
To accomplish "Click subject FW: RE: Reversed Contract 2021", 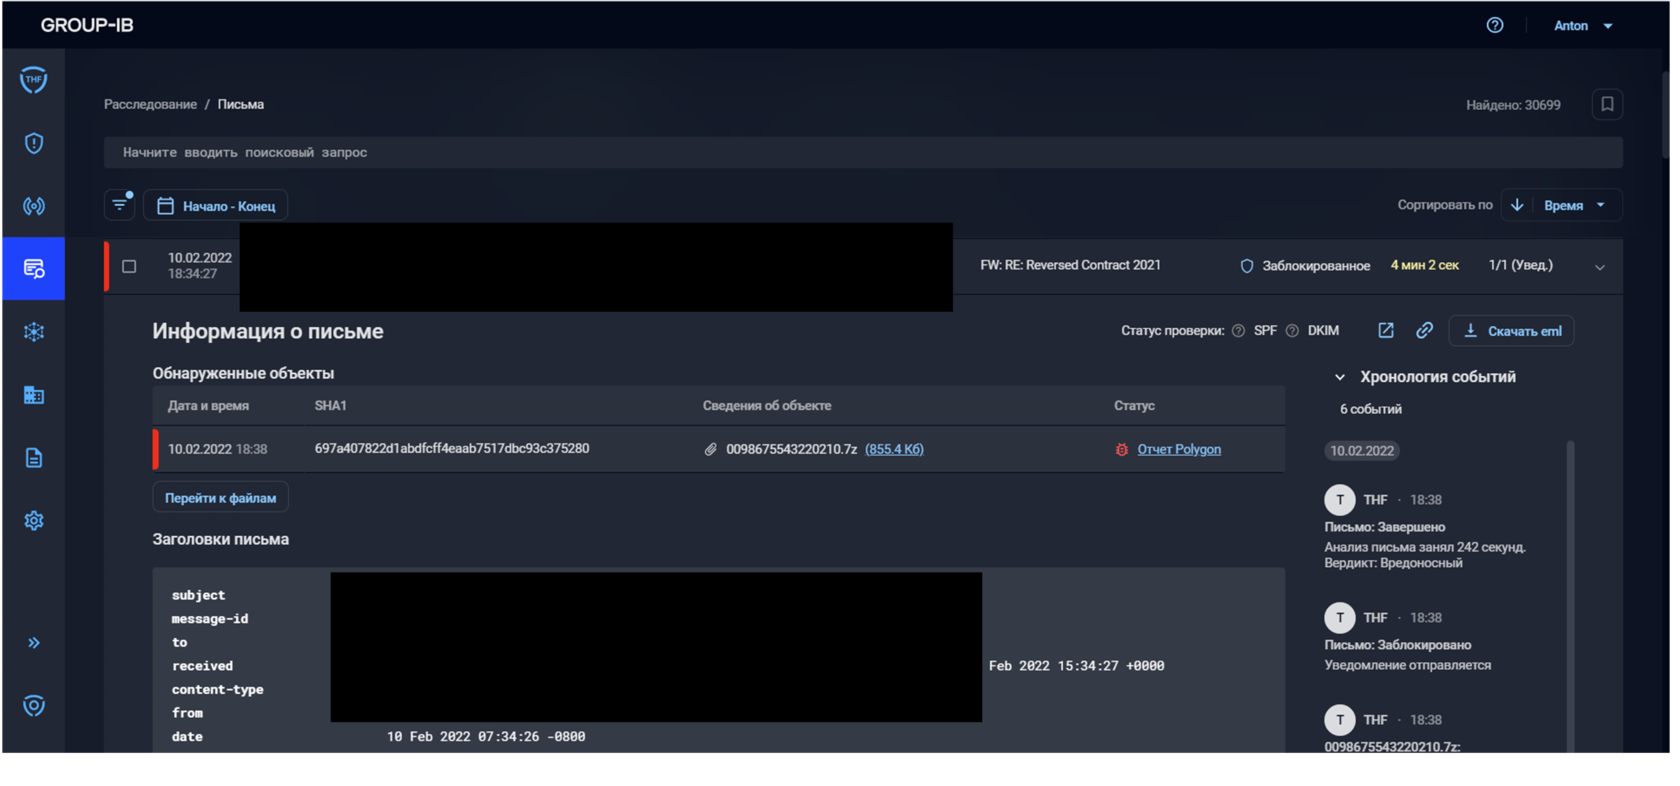I will point(1070,265).
